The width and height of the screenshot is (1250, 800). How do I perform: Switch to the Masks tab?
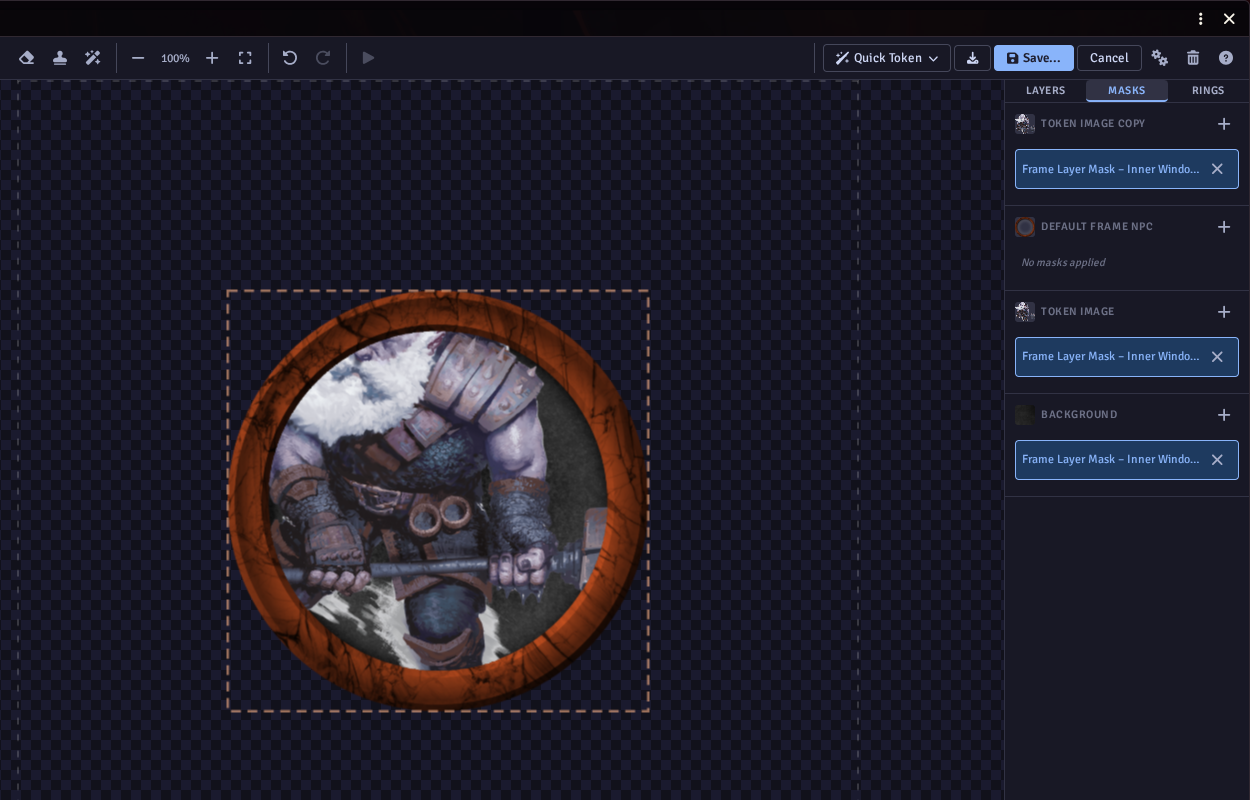pos(1127,90)
